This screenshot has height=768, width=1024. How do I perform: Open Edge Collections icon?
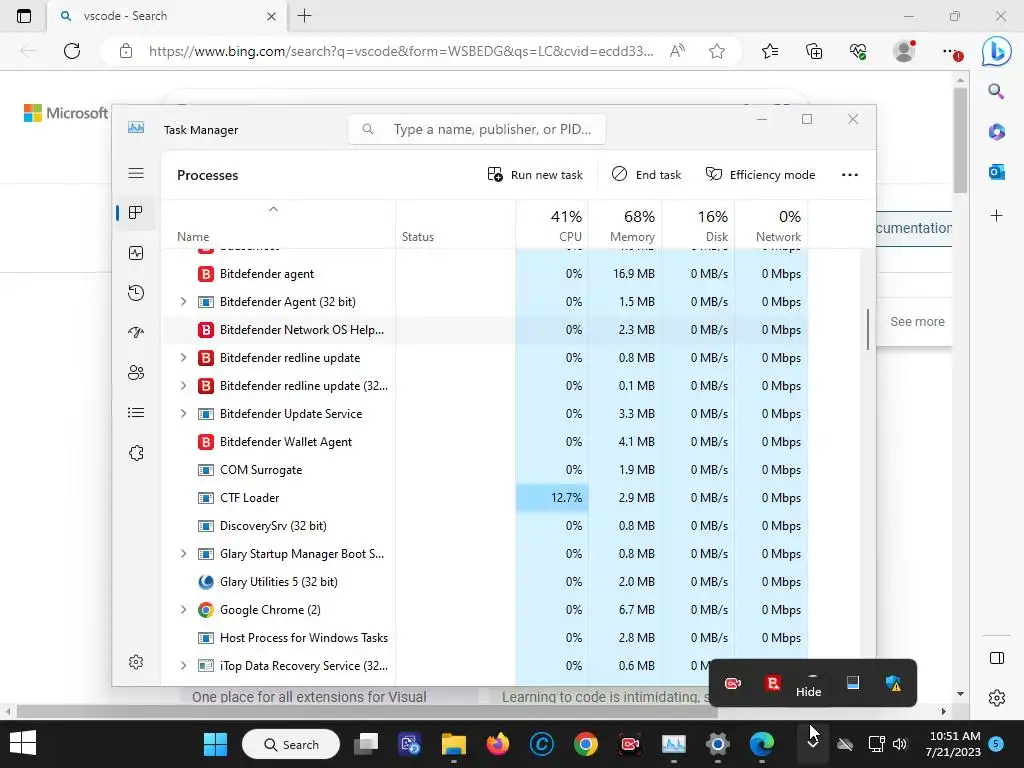pos(814,51)
